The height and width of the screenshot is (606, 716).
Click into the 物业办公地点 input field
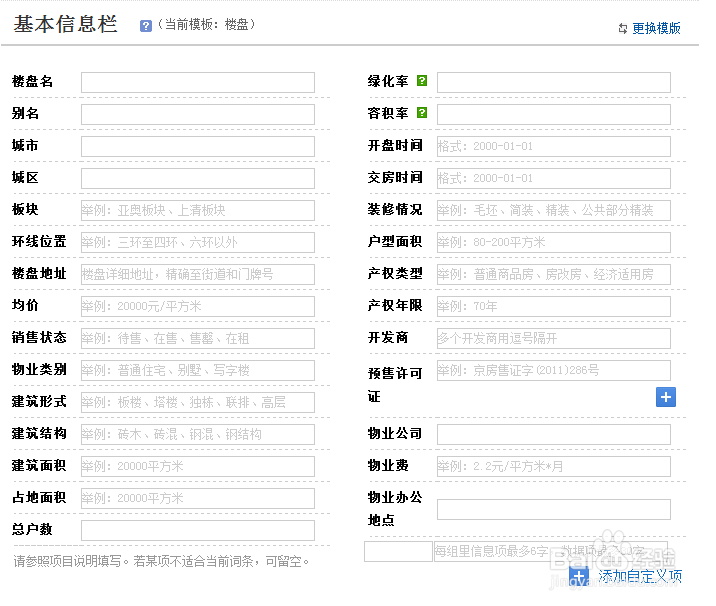tap(553, 509)
